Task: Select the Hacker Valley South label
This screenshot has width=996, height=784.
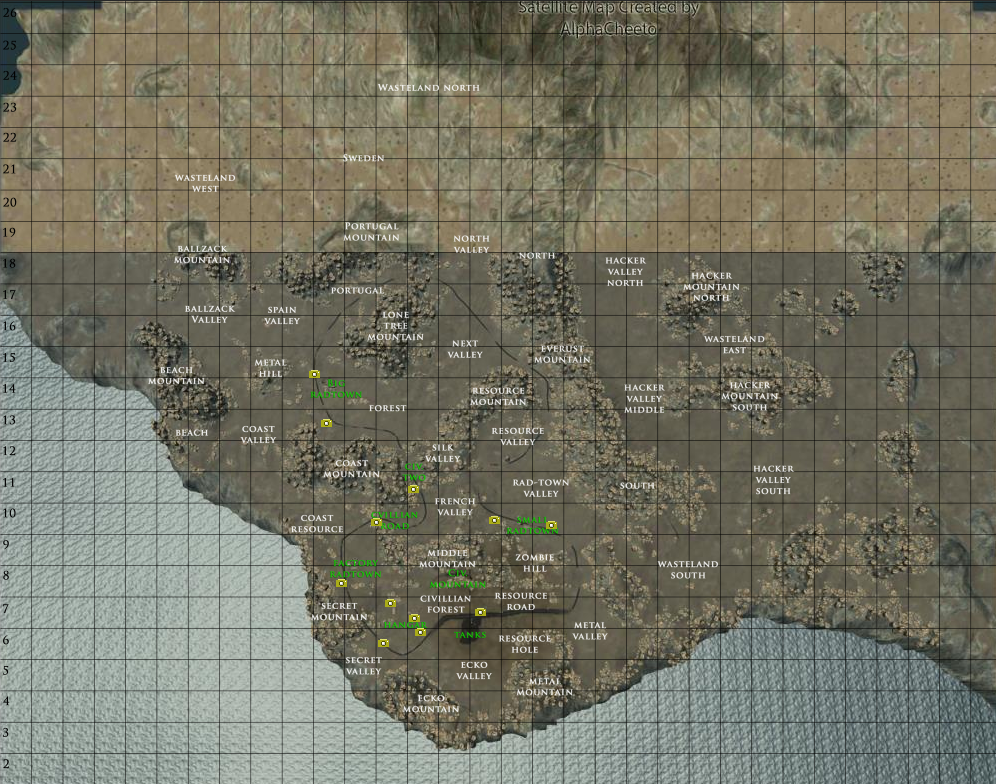Action: click(773, 480)
